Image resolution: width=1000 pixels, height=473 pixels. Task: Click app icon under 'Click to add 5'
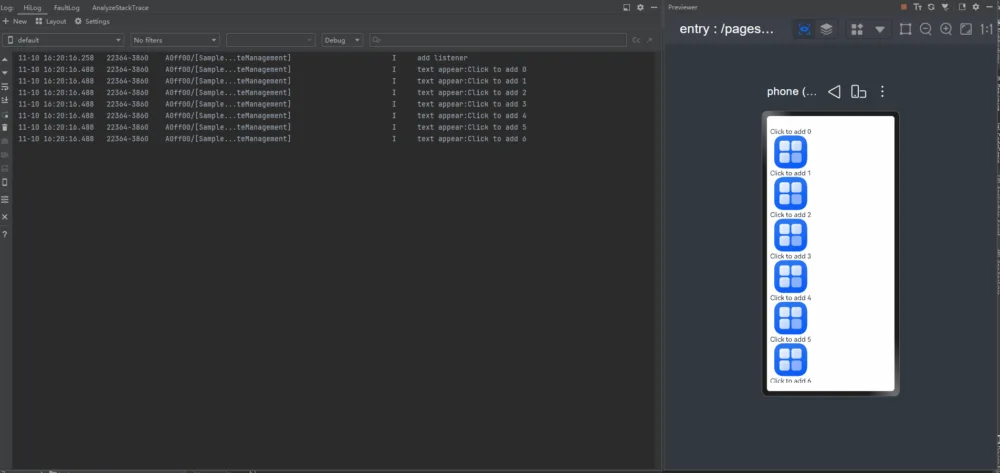pos(791,360)
